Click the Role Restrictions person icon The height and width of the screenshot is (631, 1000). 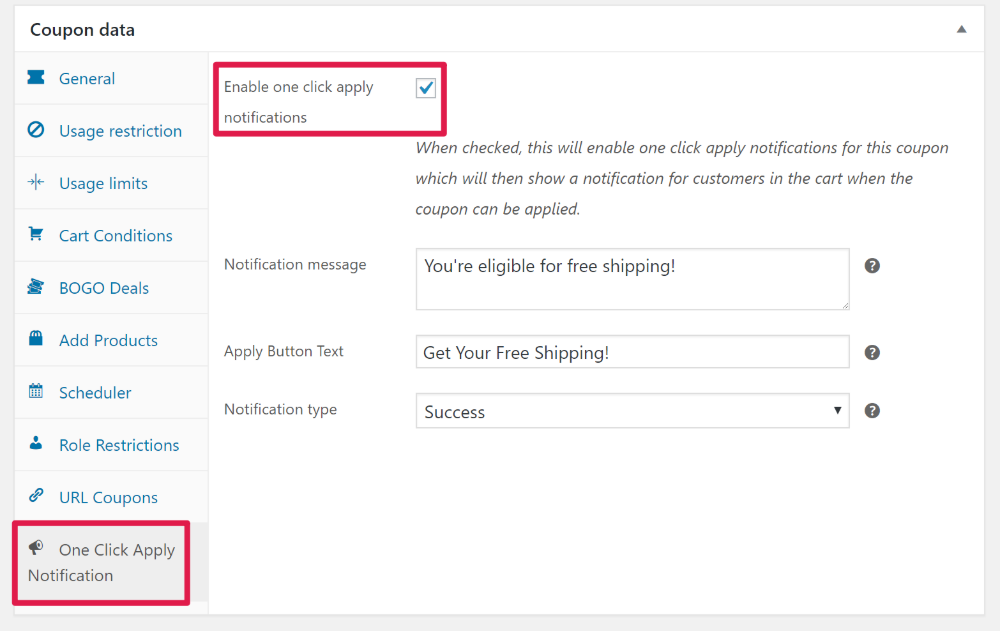coord(36,443)
